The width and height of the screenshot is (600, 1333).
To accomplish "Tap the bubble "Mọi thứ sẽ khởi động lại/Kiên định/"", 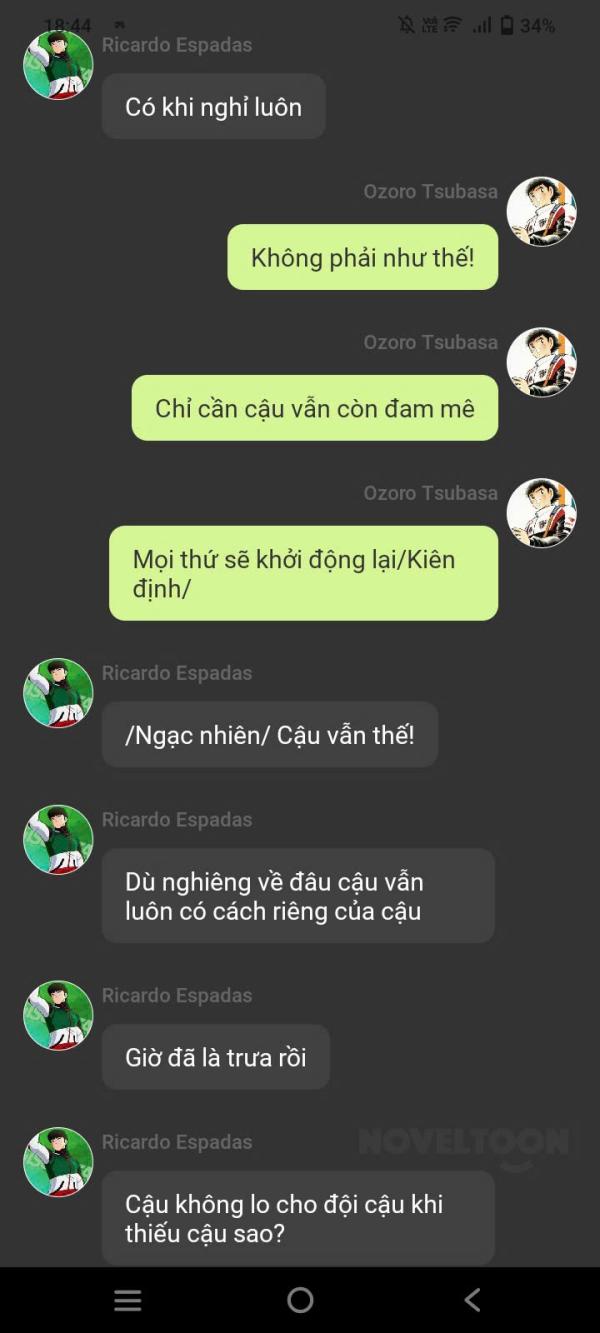I will point(304,573).
